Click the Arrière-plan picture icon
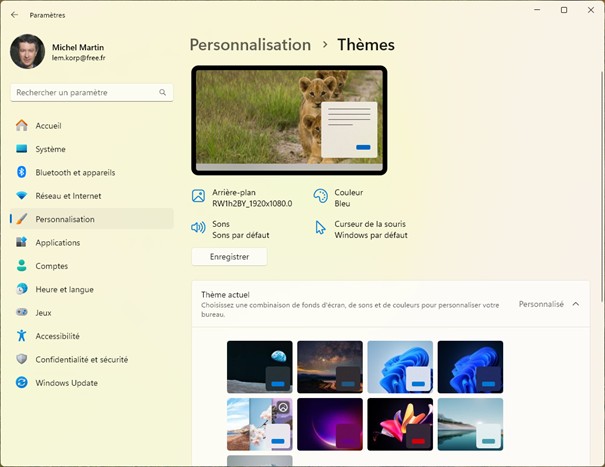The image size is (605, 467). 198,196
